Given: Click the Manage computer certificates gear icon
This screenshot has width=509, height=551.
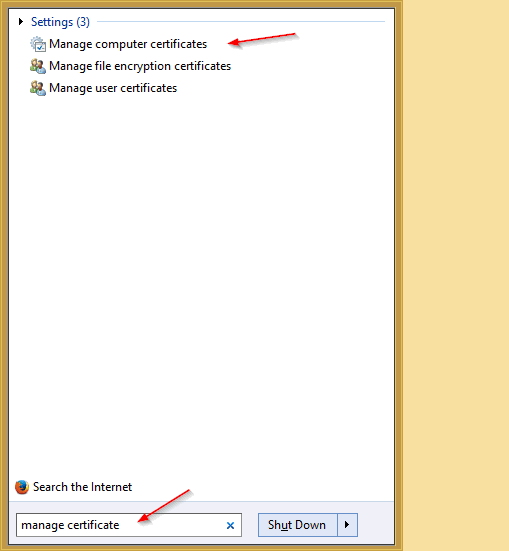Looking at the screenshot, I should coord(38,44).
